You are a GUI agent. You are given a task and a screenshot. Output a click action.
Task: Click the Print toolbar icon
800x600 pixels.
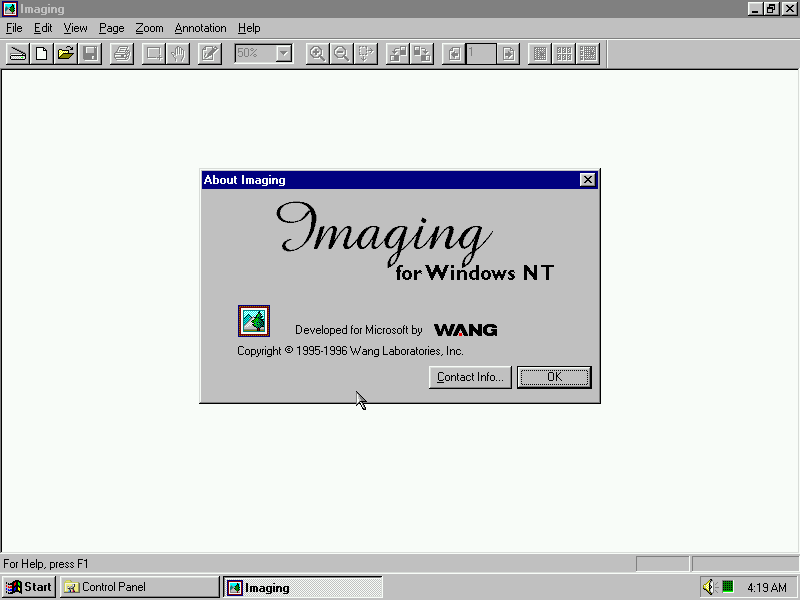[x=121, y=54]
